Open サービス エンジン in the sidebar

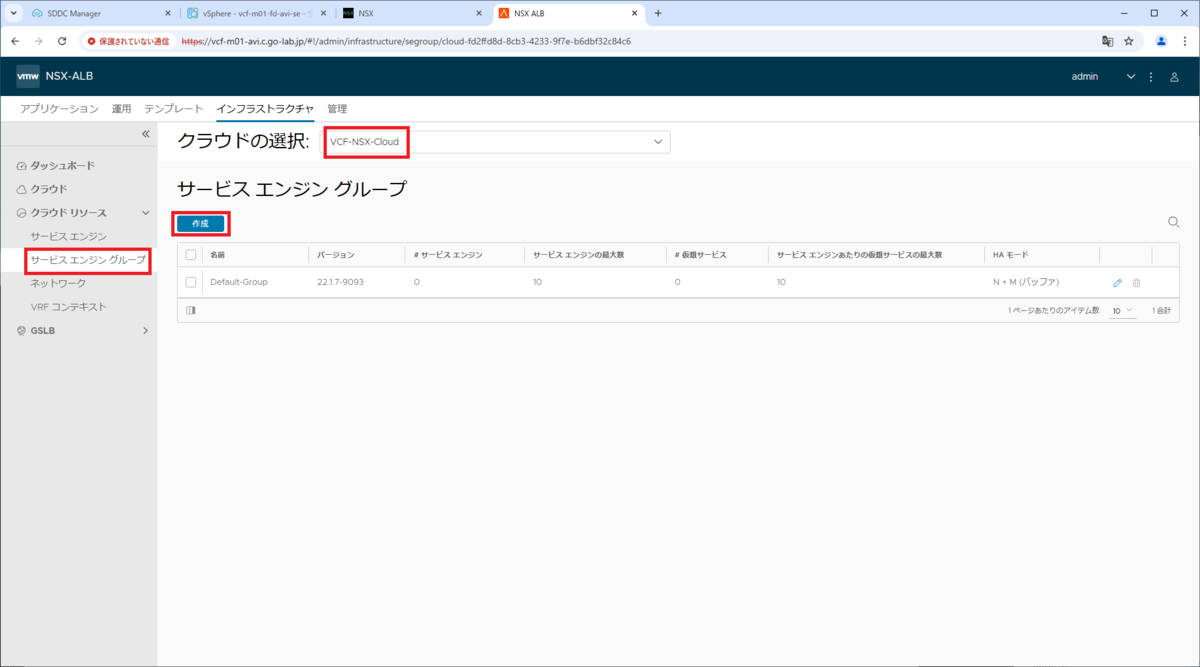click(68, 237)
